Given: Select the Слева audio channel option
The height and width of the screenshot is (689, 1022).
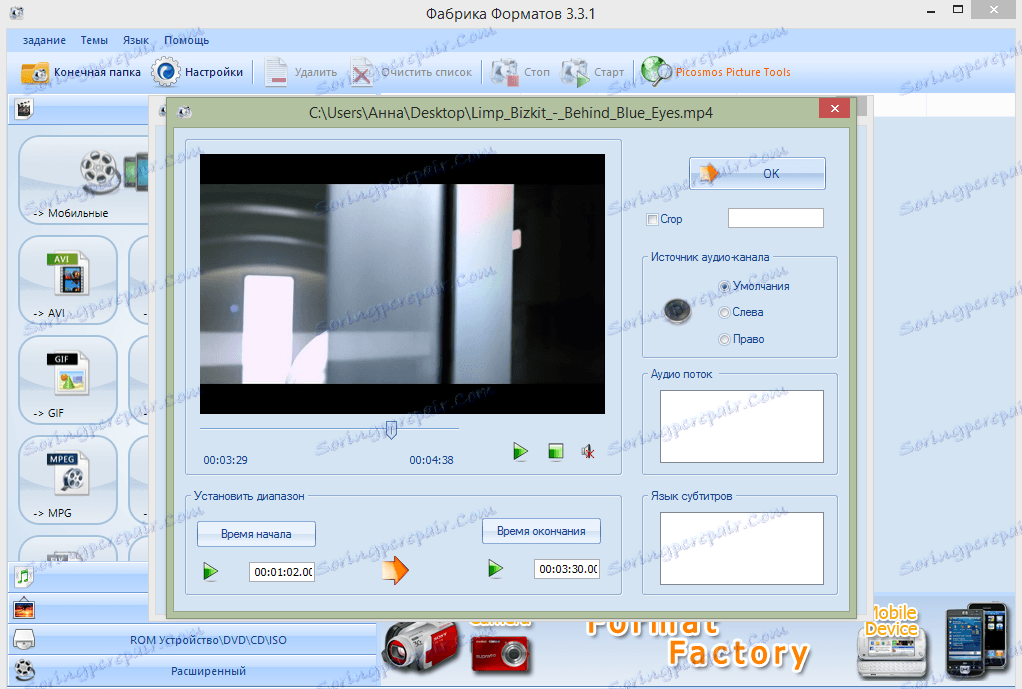Looking at the screenshot, I should point(724,313).
